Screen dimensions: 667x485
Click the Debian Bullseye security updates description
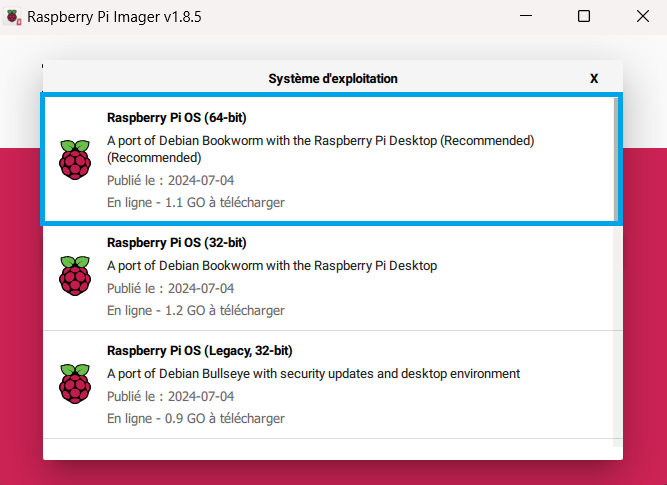[x=313, y=374]
